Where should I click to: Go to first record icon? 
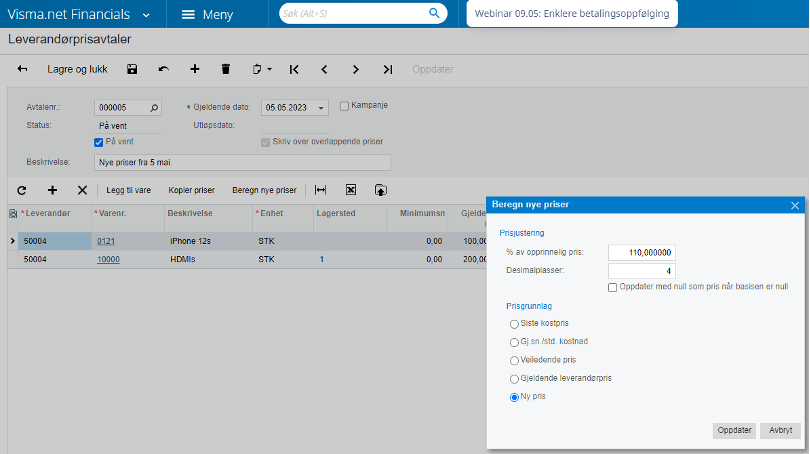point(294,69)
